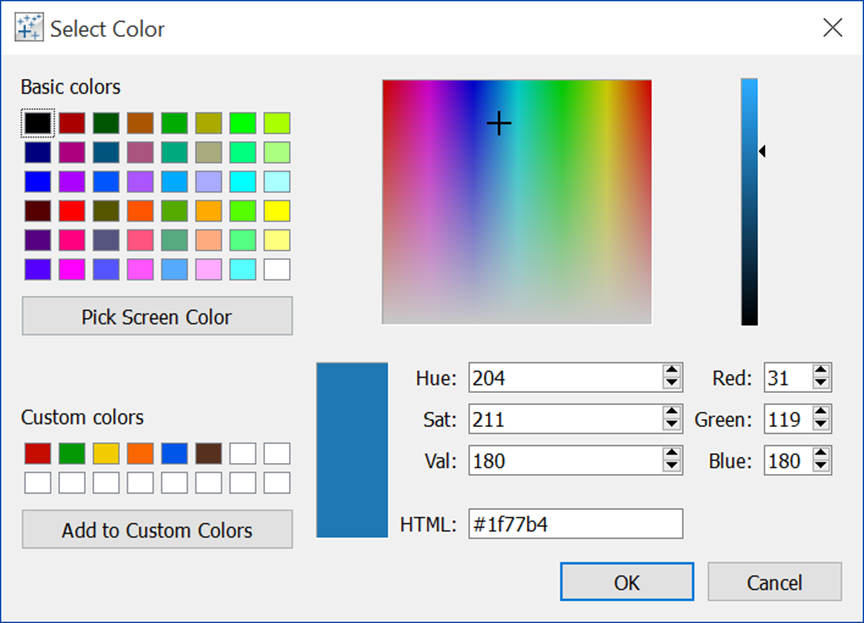Close the Select Color dialog

(x=832, y=28)
